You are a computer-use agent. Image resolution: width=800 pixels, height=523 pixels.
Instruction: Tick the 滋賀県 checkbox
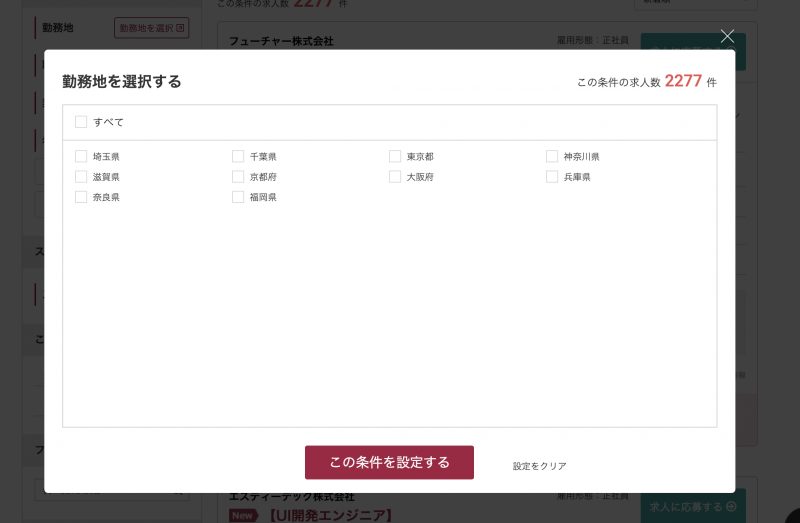(81, 177)
